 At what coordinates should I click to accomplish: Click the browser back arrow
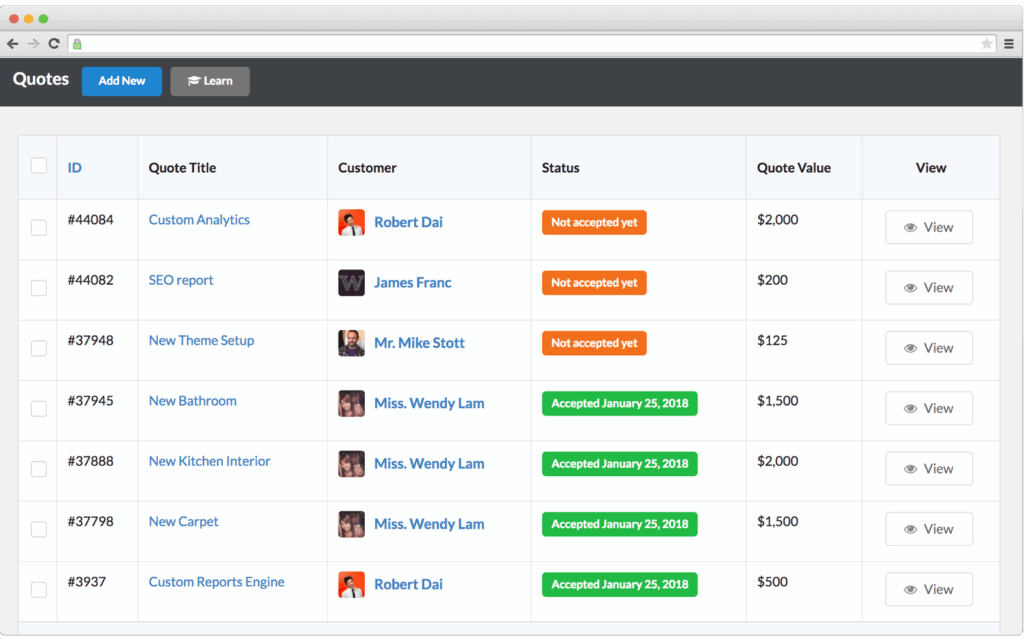[12, 44]
